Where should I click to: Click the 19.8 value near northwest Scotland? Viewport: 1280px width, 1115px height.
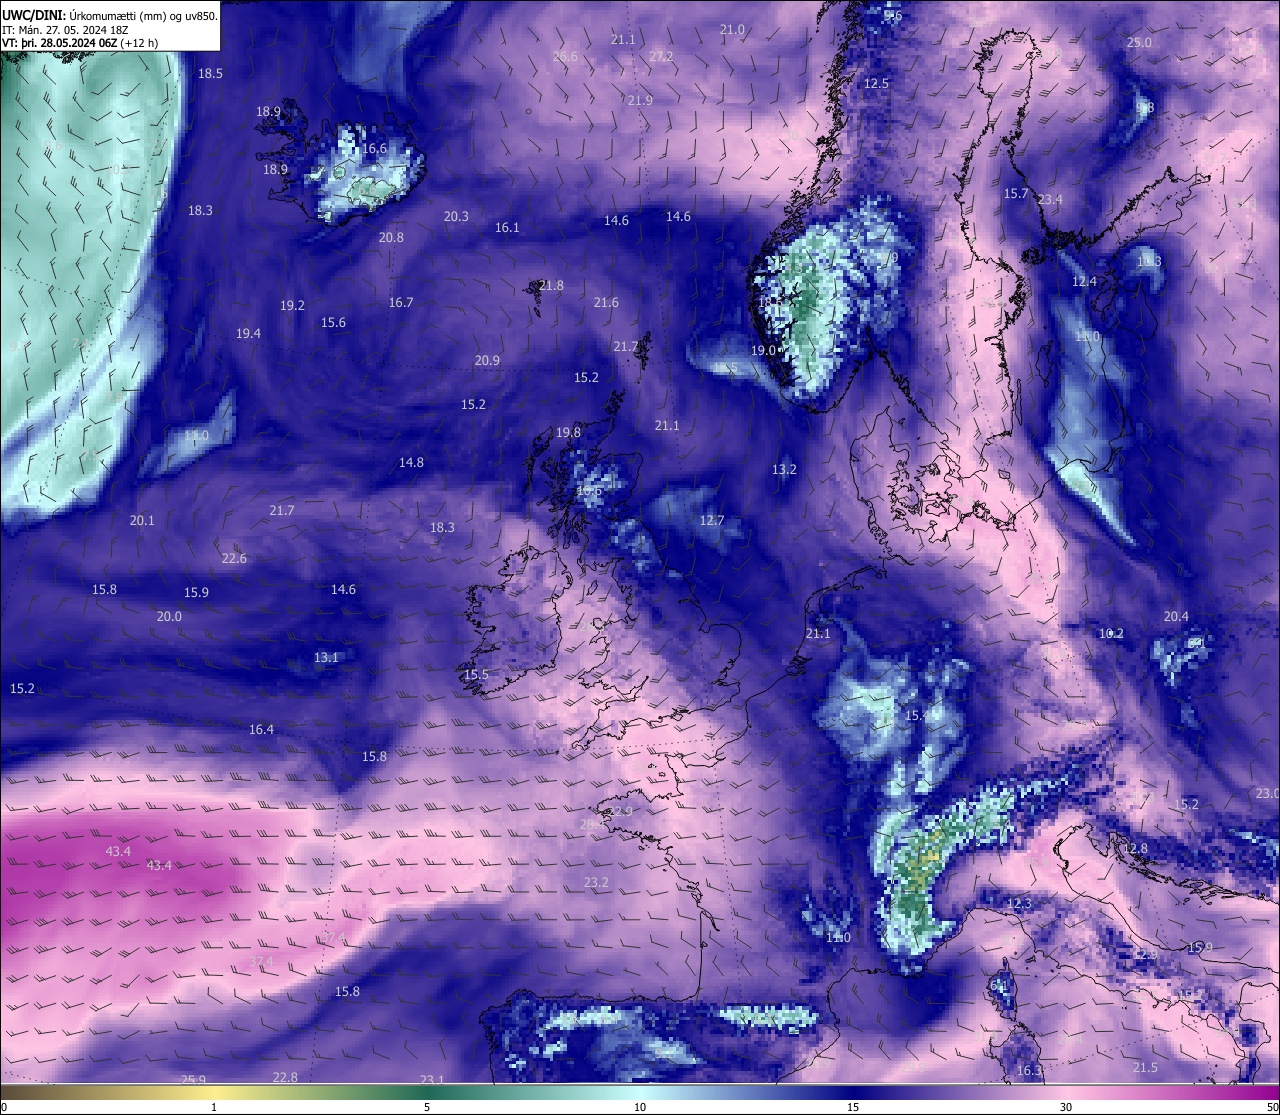click(568, 432)
